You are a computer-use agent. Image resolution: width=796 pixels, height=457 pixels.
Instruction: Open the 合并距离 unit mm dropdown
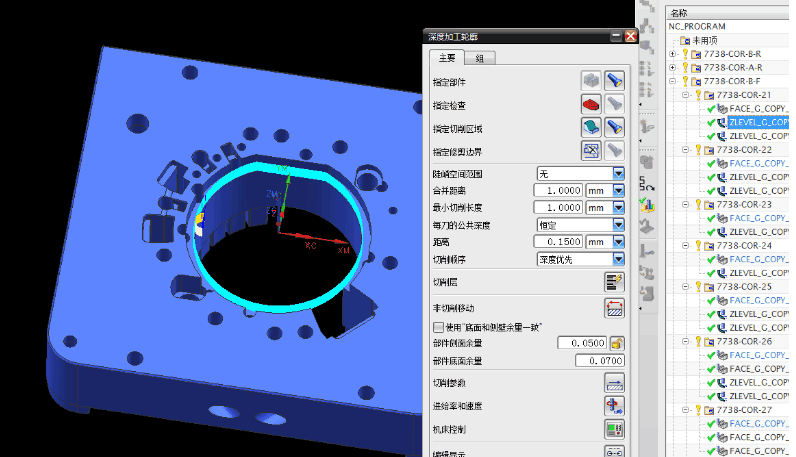click(618, 190)
